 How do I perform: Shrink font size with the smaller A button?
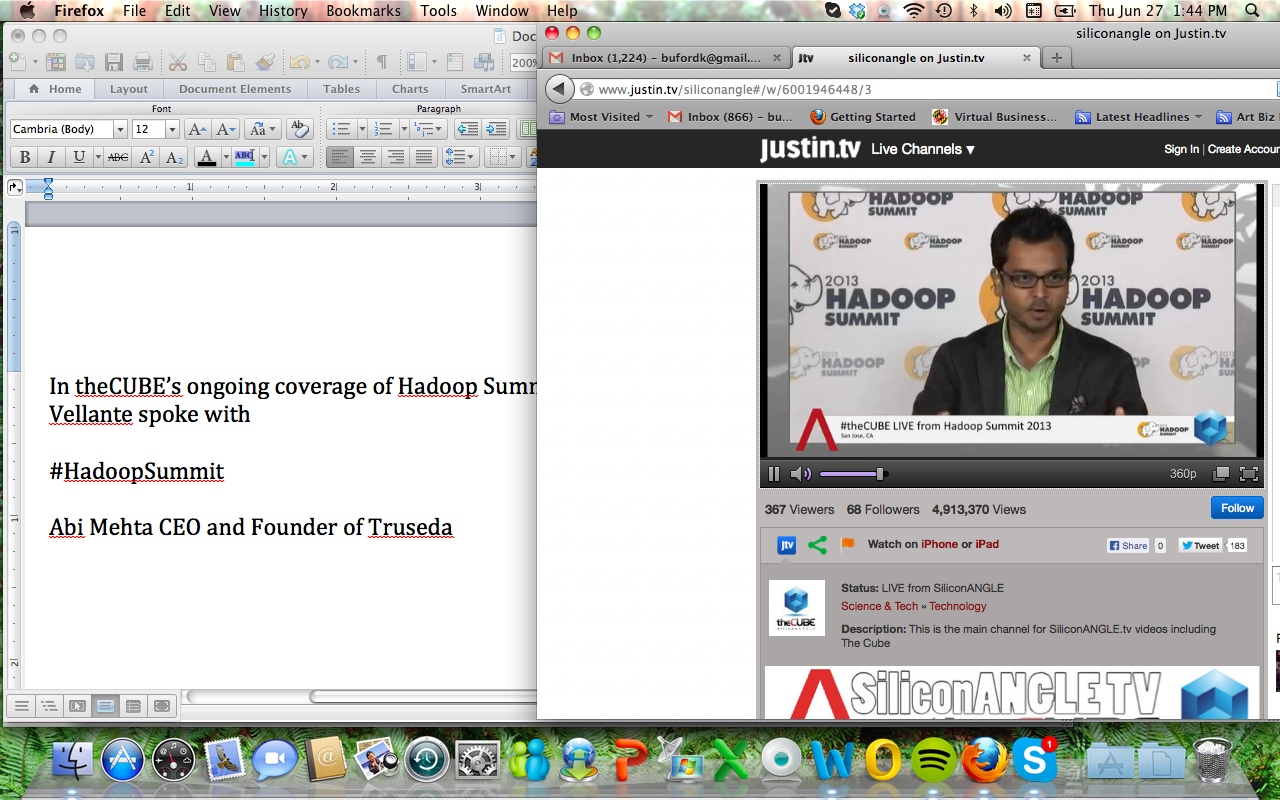(x=225, y=129)
